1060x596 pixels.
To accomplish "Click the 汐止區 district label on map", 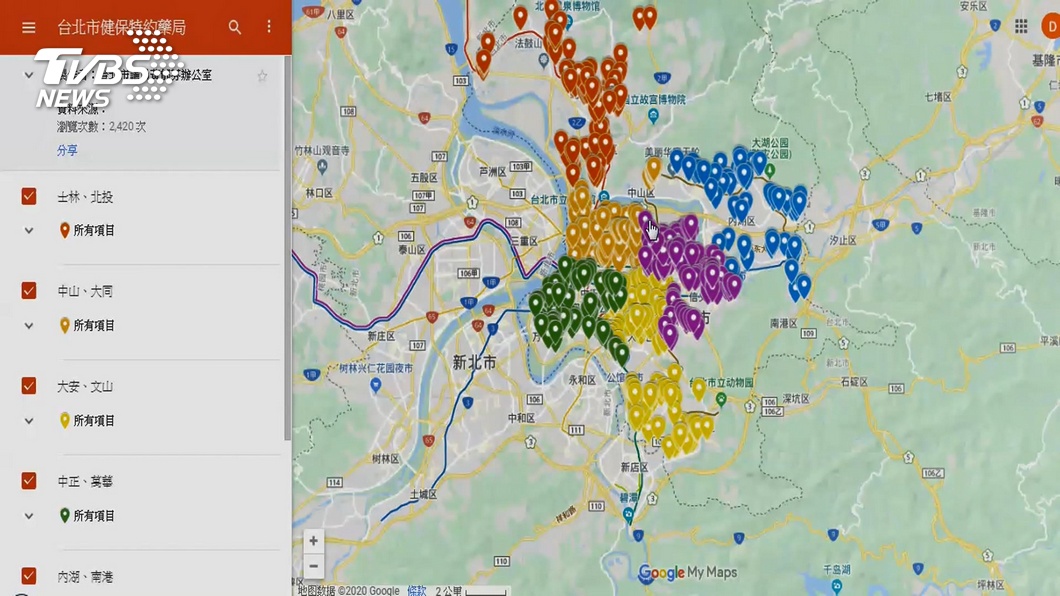I will click(x=842, y=240).
